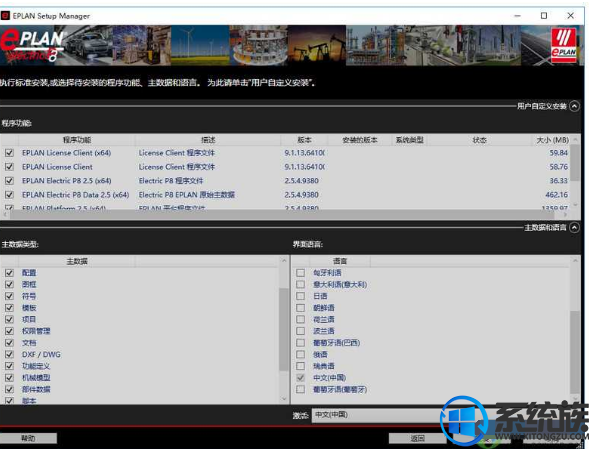Screen dimensions: 589x449
Task: Click the EPLAN Electric P8 logo in the banner
Action: [x=32, y=45]
